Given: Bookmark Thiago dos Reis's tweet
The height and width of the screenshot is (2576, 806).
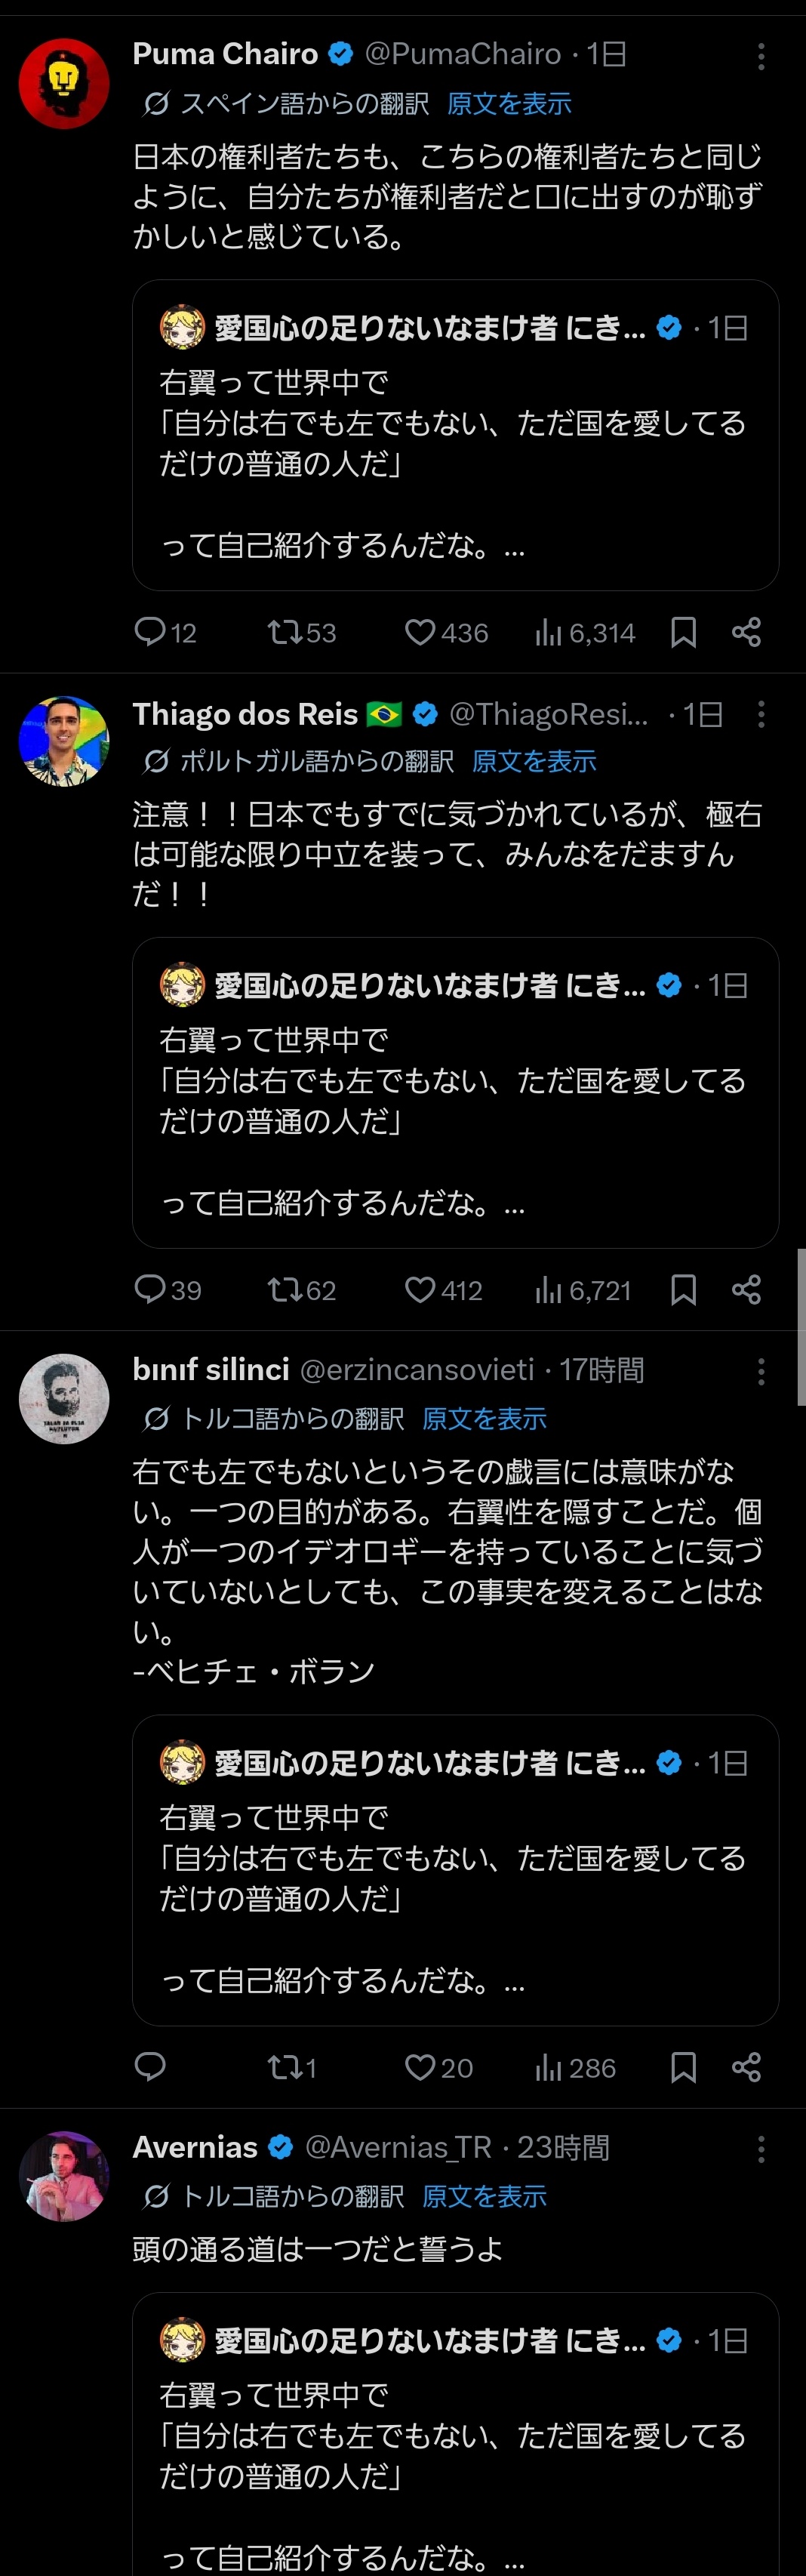Looking at the screenshot, I should pyautogui.click(x=684, y=1290).
